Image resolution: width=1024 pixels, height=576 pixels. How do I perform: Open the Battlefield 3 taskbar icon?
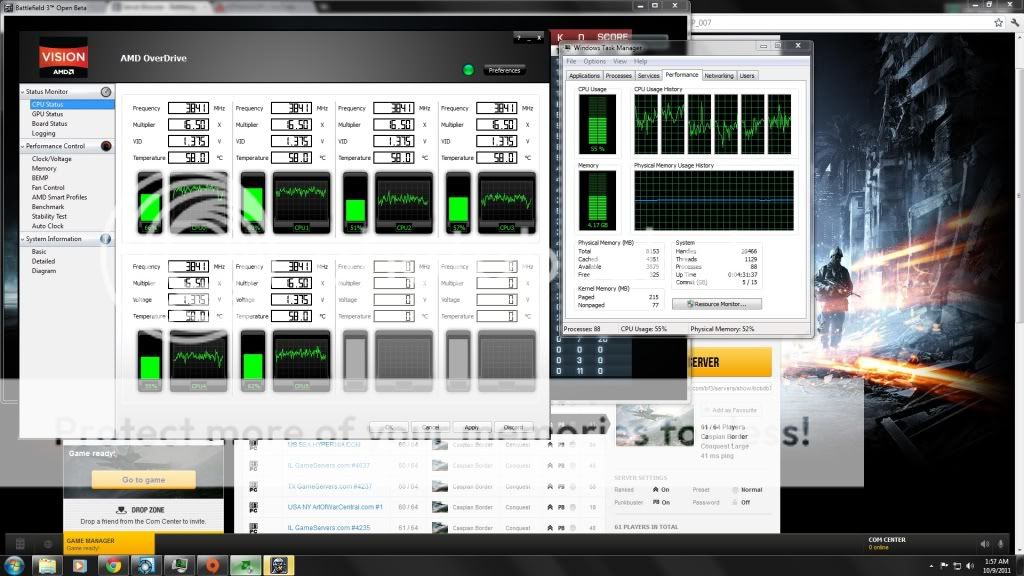pos(279,565)
